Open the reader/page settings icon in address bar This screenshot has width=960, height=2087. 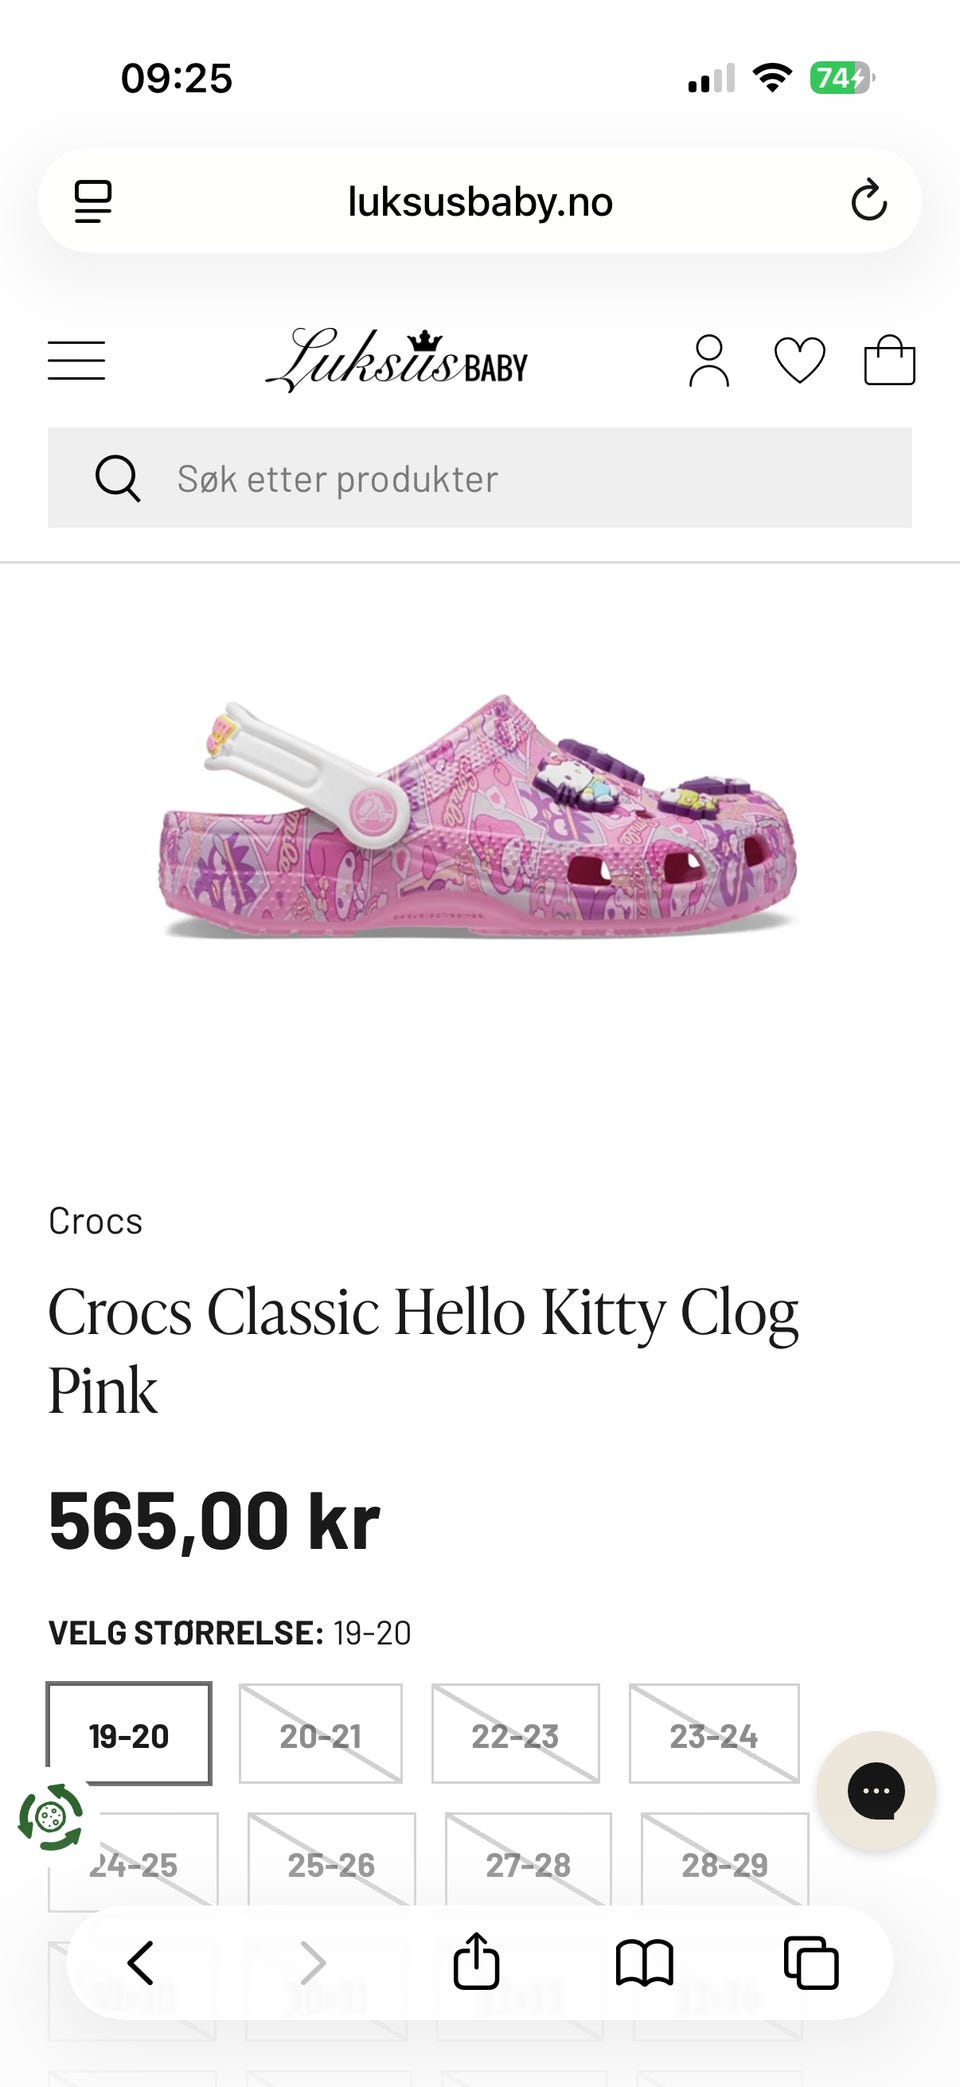[93, 201]
